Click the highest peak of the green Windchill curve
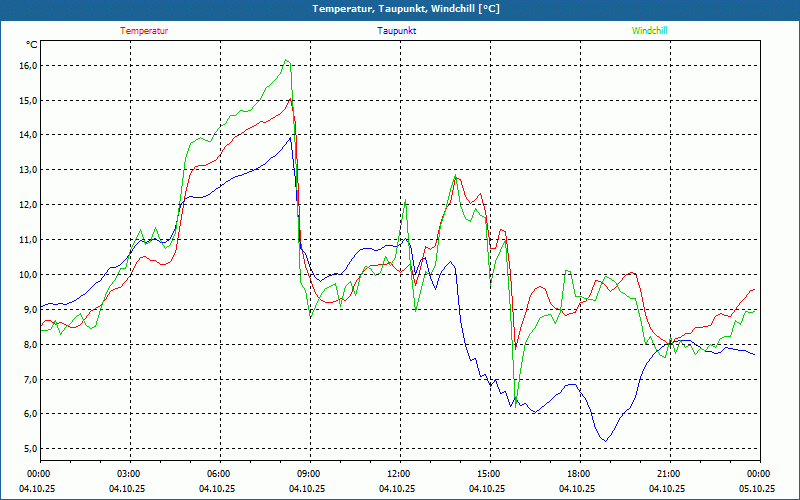 (287, 60)
